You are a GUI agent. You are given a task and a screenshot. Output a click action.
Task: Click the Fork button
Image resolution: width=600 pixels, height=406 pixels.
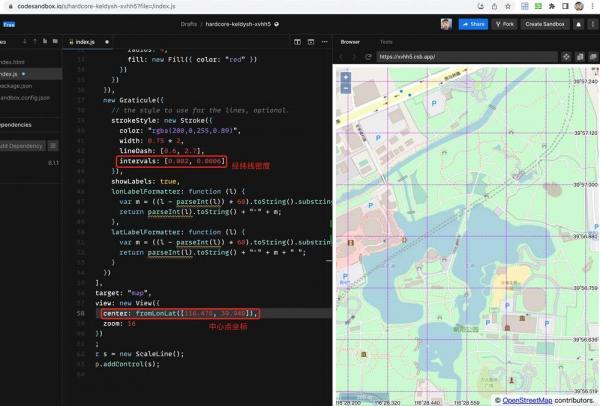pyautogui.click(x=505, y=23)
